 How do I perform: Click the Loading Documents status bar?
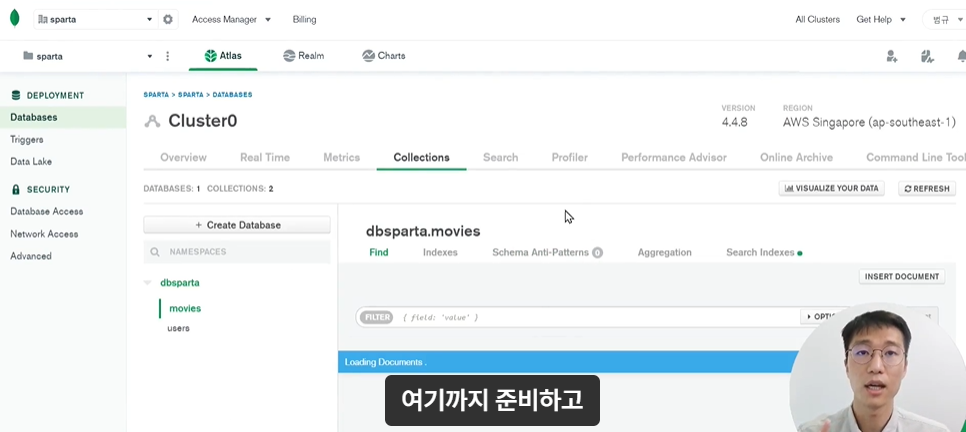[x=564, y=362]
